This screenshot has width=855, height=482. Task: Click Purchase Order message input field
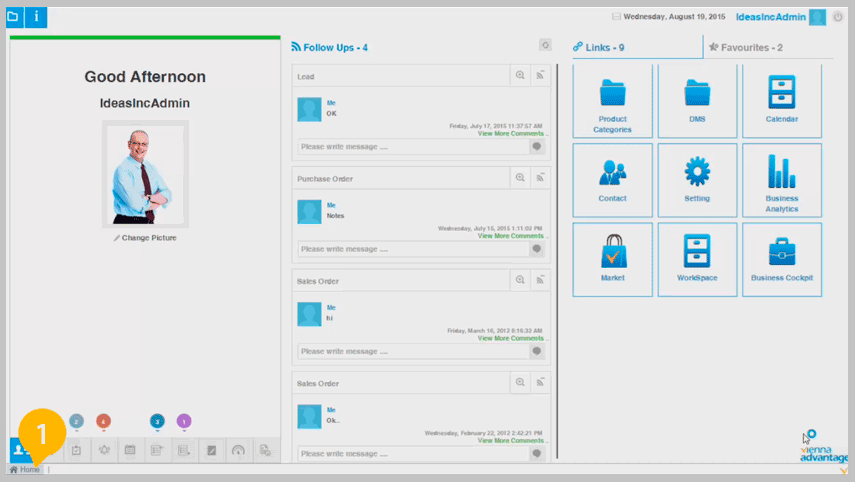click(414, 249)
